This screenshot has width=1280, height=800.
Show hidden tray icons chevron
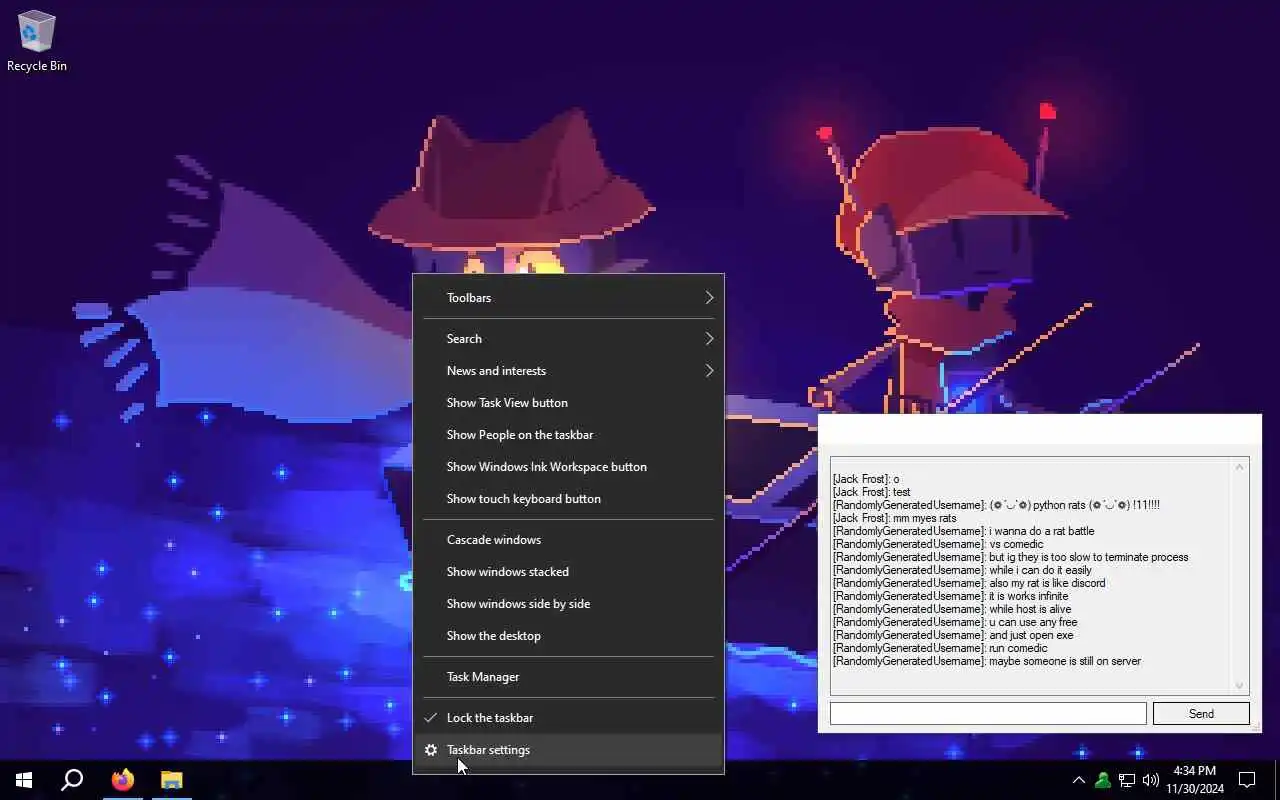[1079, 780]
